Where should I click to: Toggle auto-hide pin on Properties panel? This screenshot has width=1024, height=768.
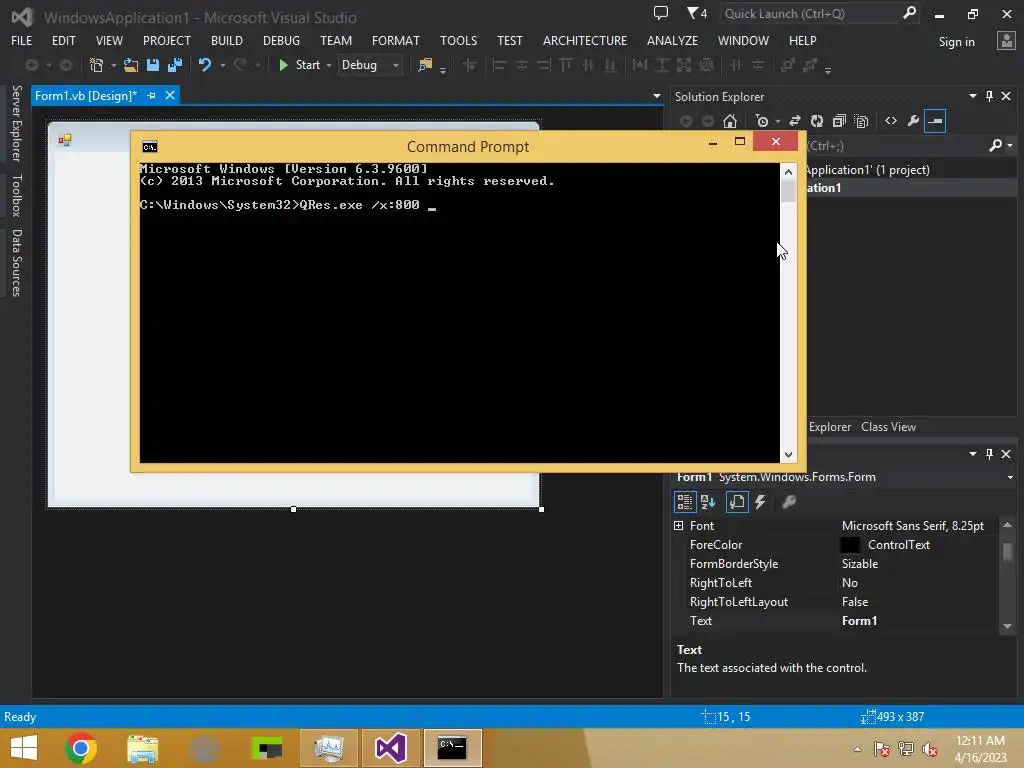point(989,454)
